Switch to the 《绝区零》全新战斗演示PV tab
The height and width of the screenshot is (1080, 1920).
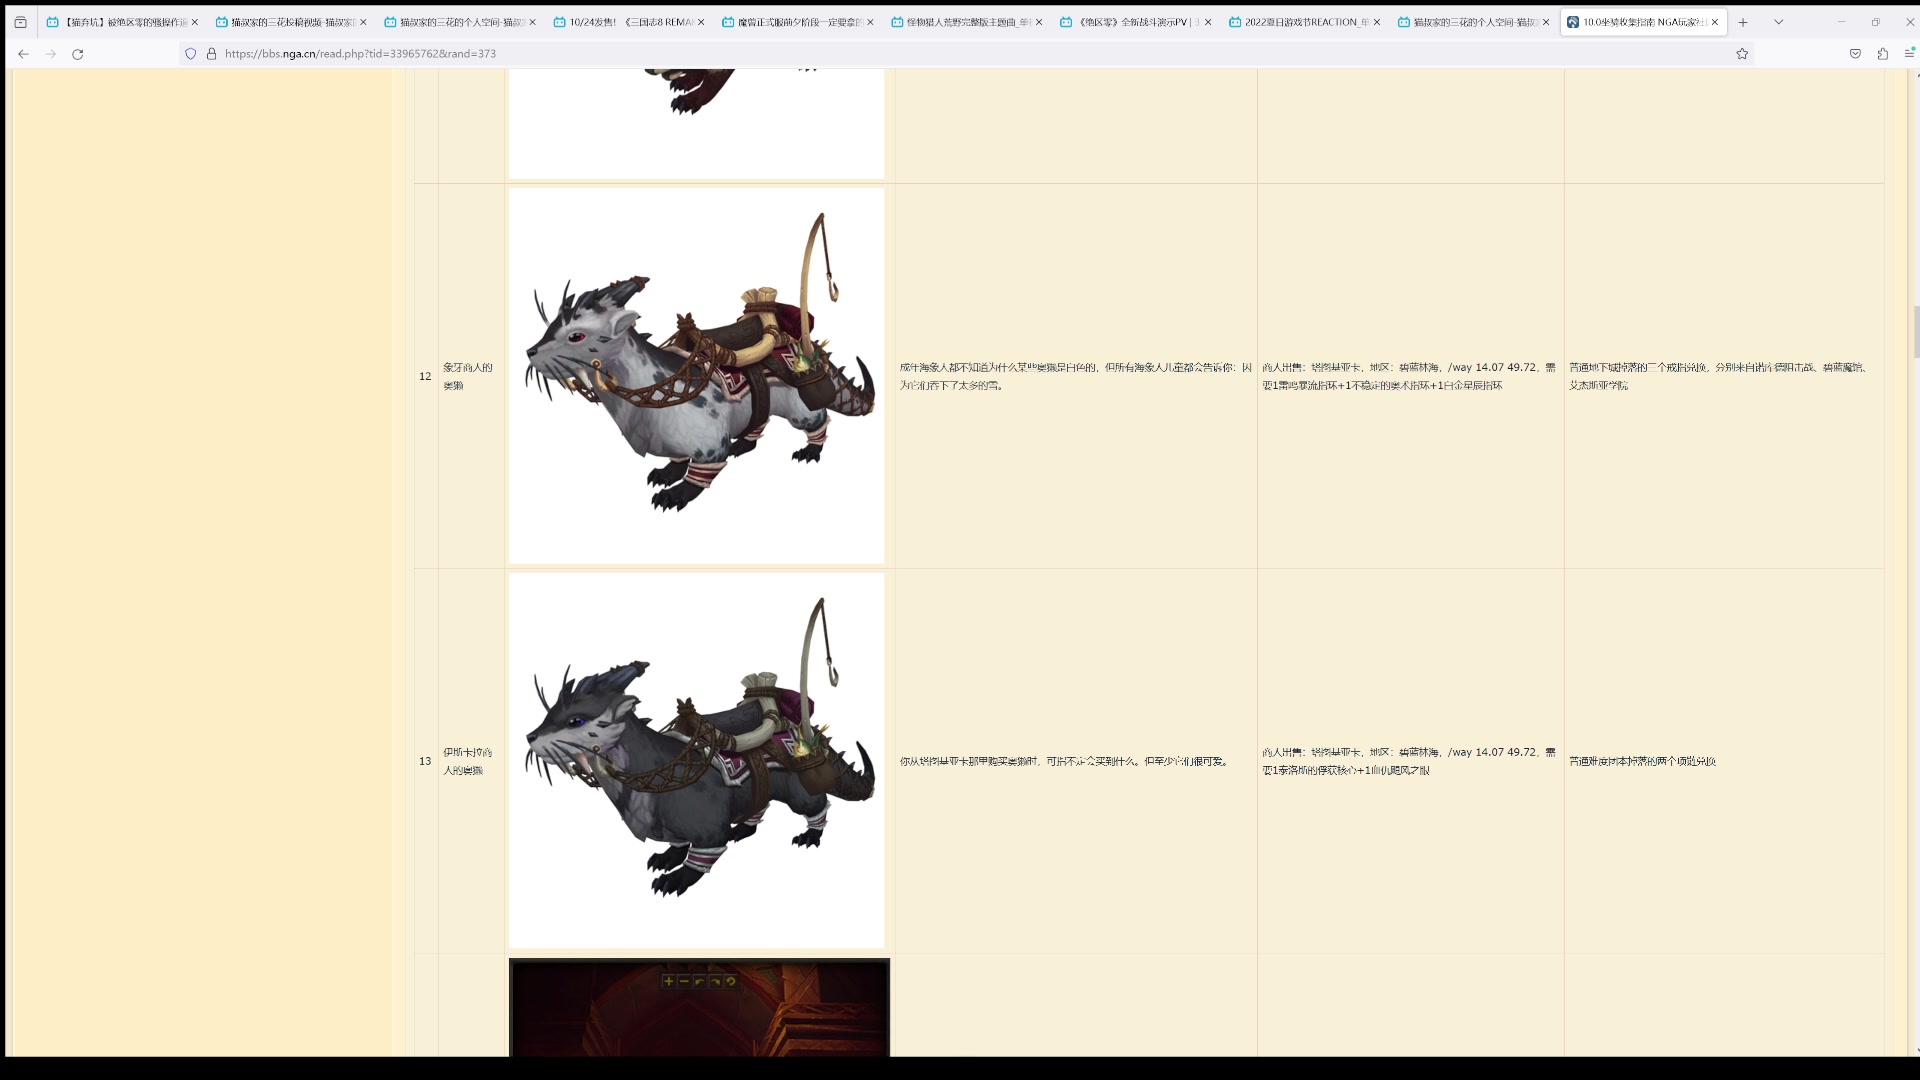[x=1136, y=22]
